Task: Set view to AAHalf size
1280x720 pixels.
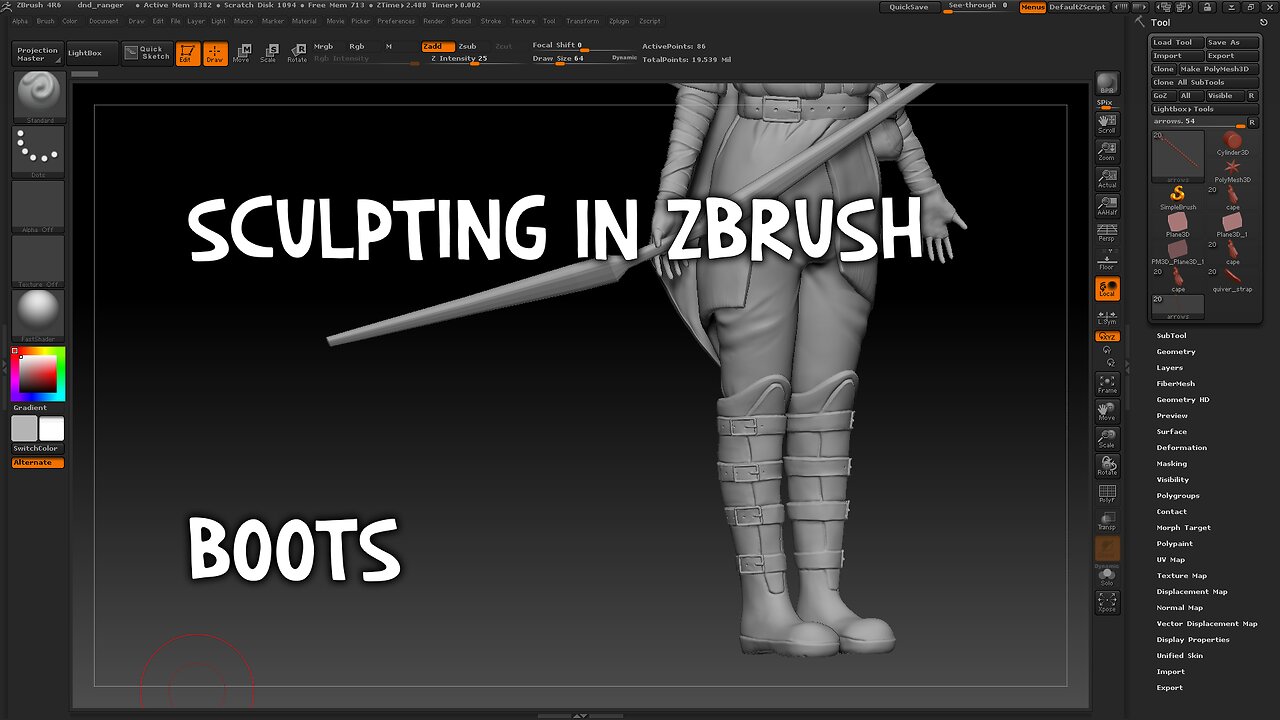Action: tap(1107, 206)
